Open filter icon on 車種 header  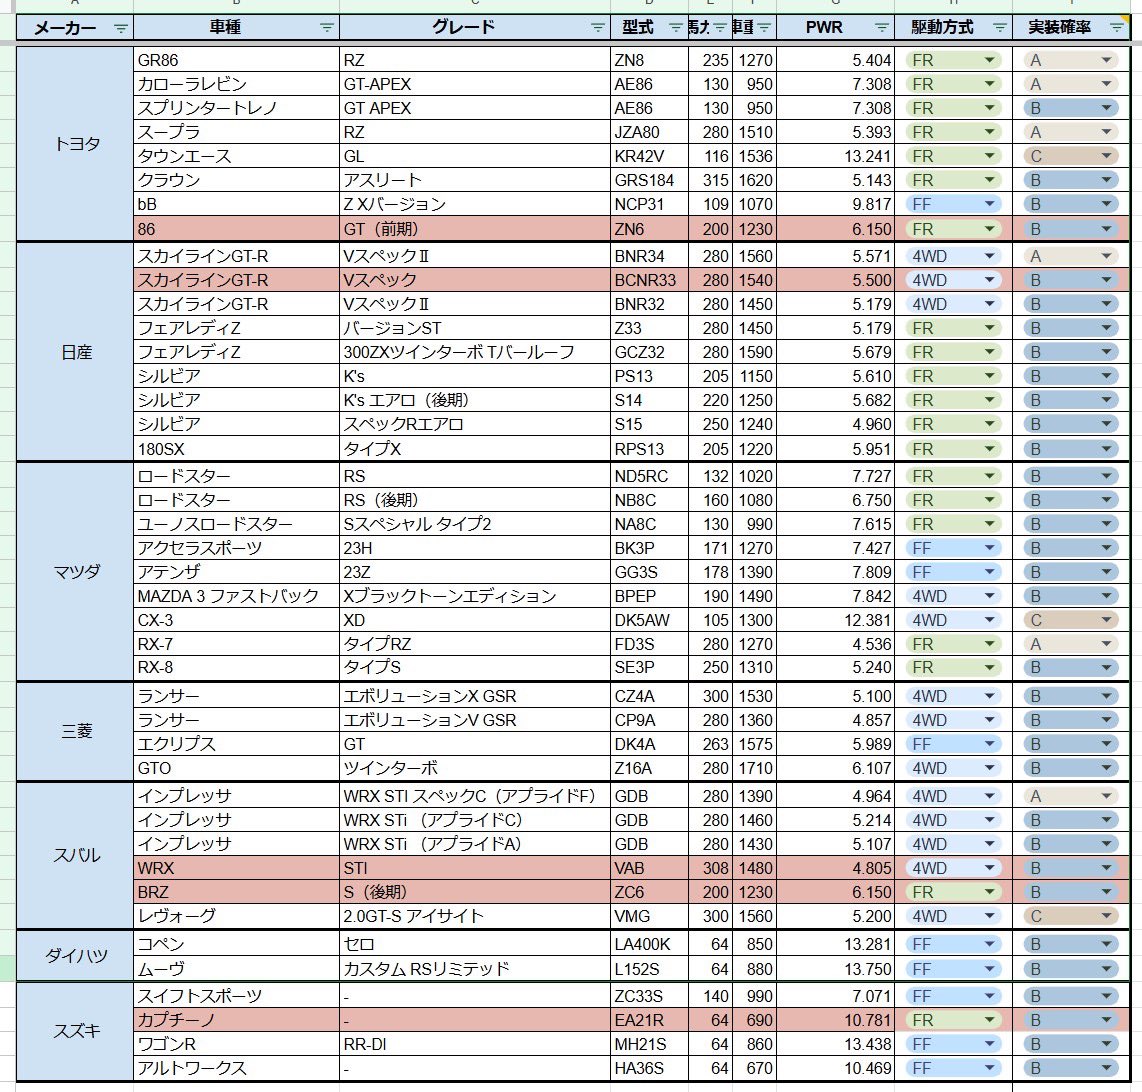(x=327, y=28)
